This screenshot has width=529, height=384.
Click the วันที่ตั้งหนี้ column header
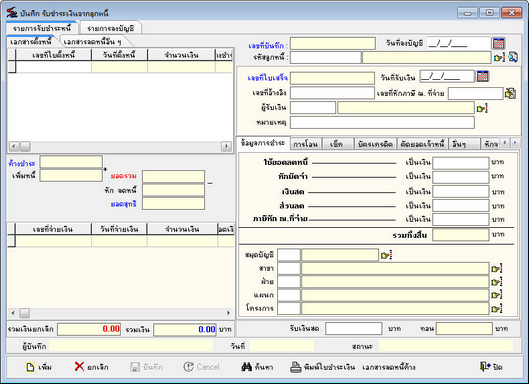tap(119, 55)
